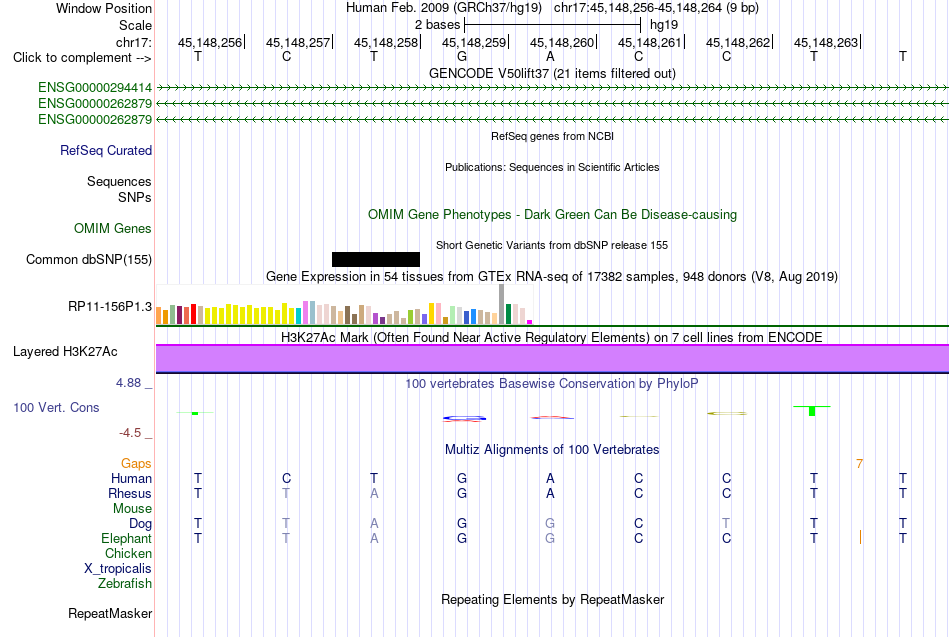The height and width of the screenshot is (637, 950).
Task: Click the 'Click to complement -->' label
Action: click(x=82, y=58)
